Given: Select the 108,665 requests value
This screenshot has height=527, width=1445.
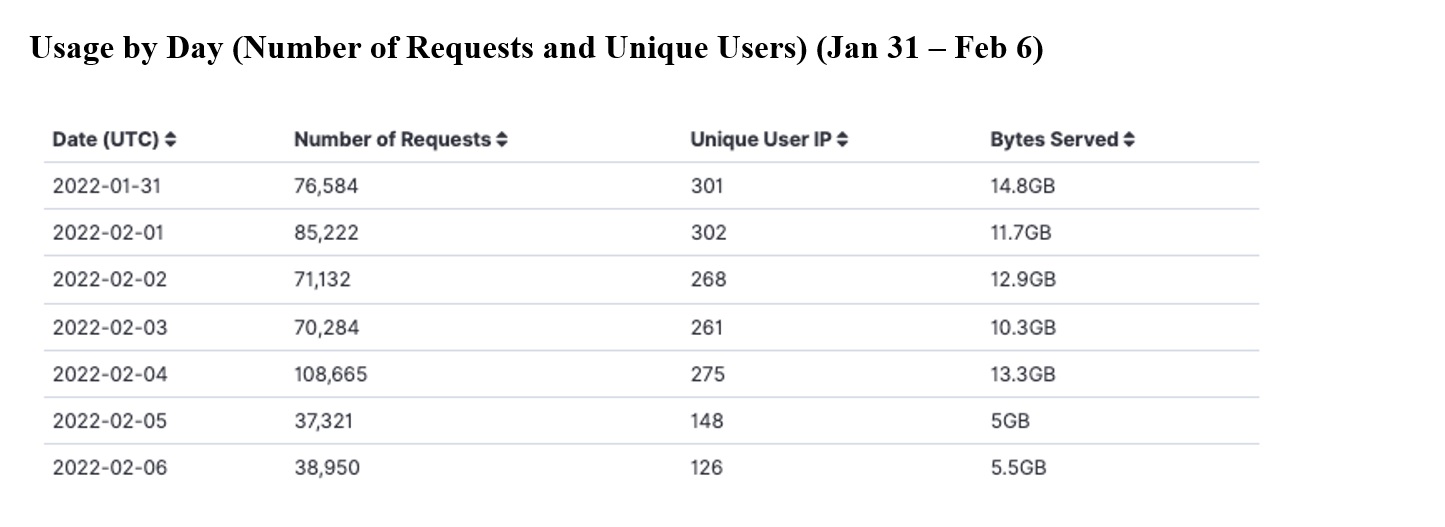Looking at the screenshot, I should tap(330, 375).
